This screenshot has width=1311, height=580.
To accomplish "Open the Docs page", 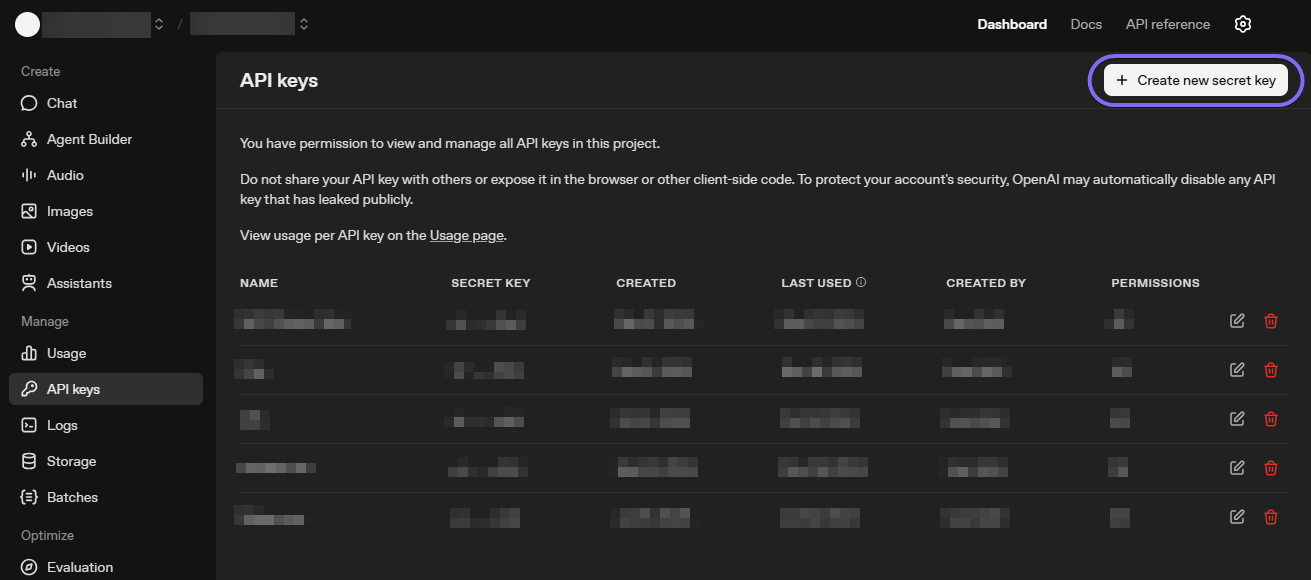I will point(1085,24).
